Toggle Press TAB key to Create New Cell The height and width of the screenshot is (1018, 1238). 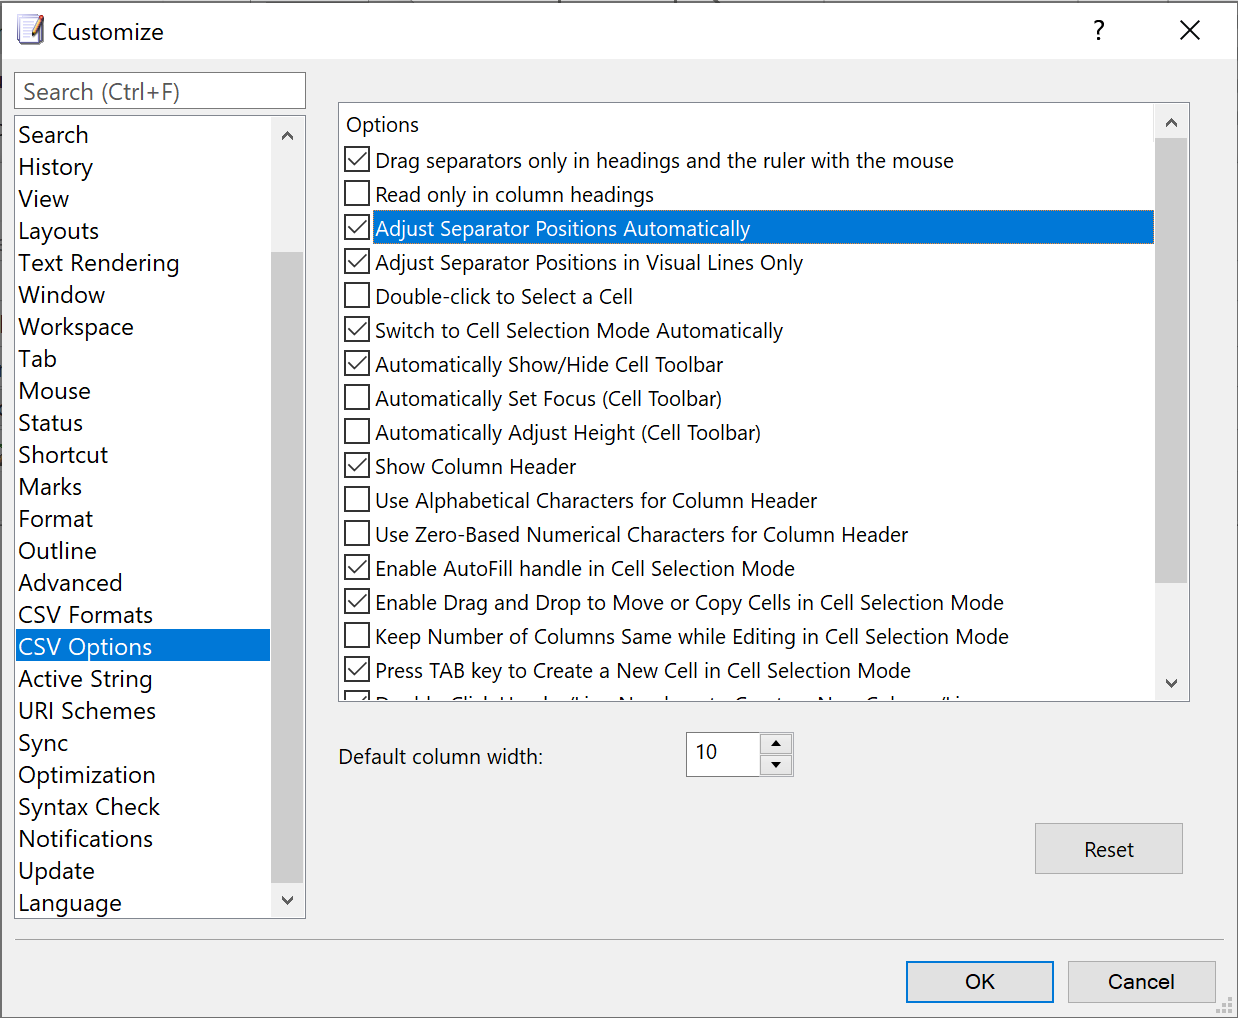point(357,669)
